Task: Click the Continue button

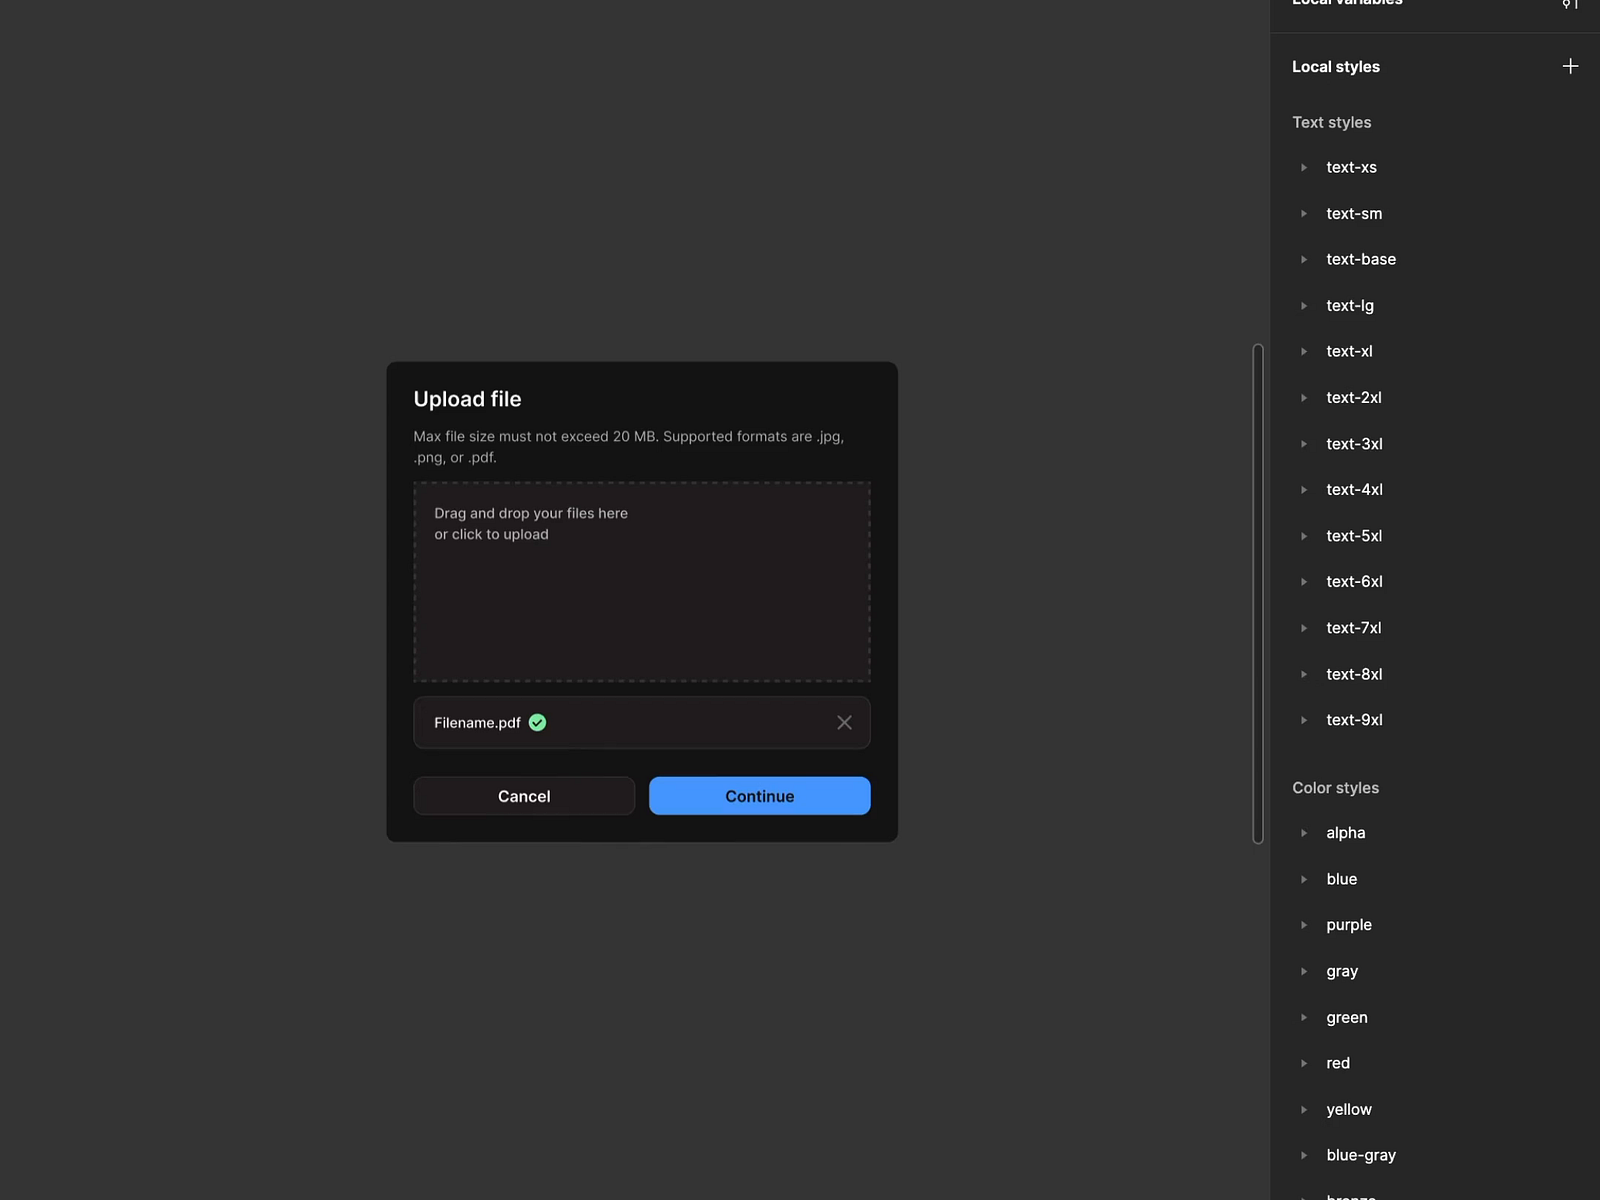Action: 759,796
